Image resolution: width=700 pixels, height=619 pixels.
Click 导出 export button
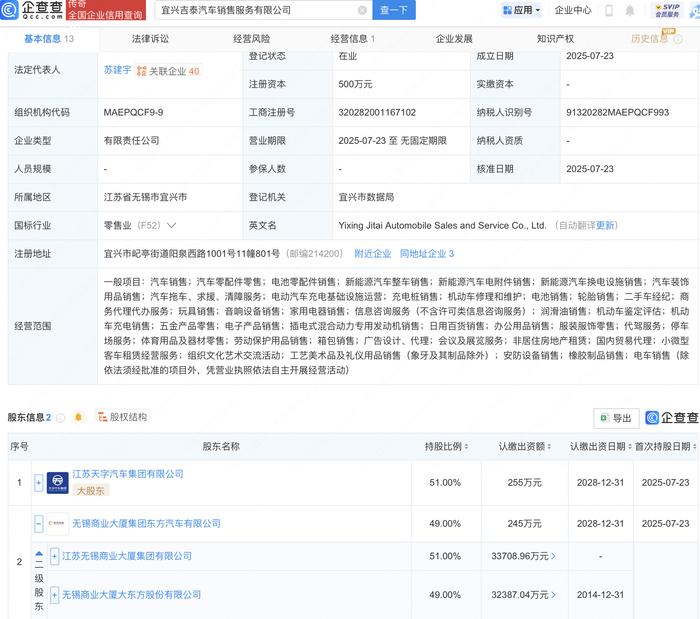(x=616, y=418)
